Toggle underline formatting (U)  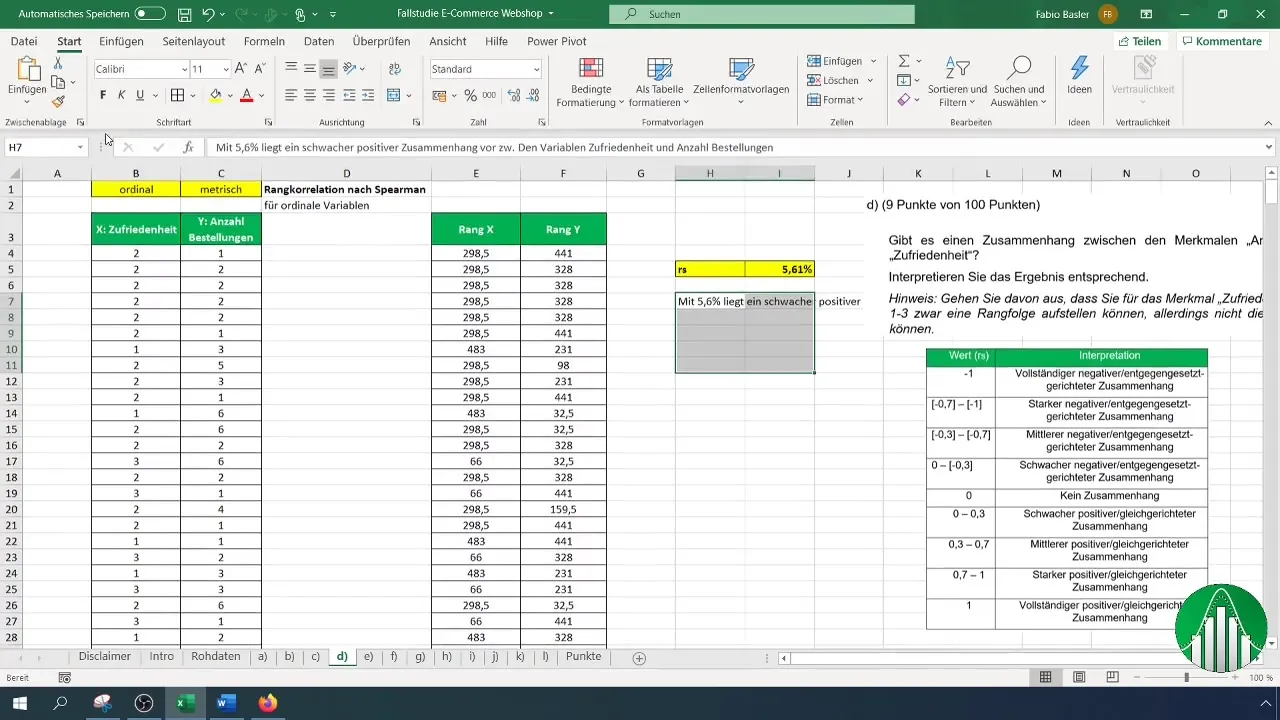(x=140, y=96)
